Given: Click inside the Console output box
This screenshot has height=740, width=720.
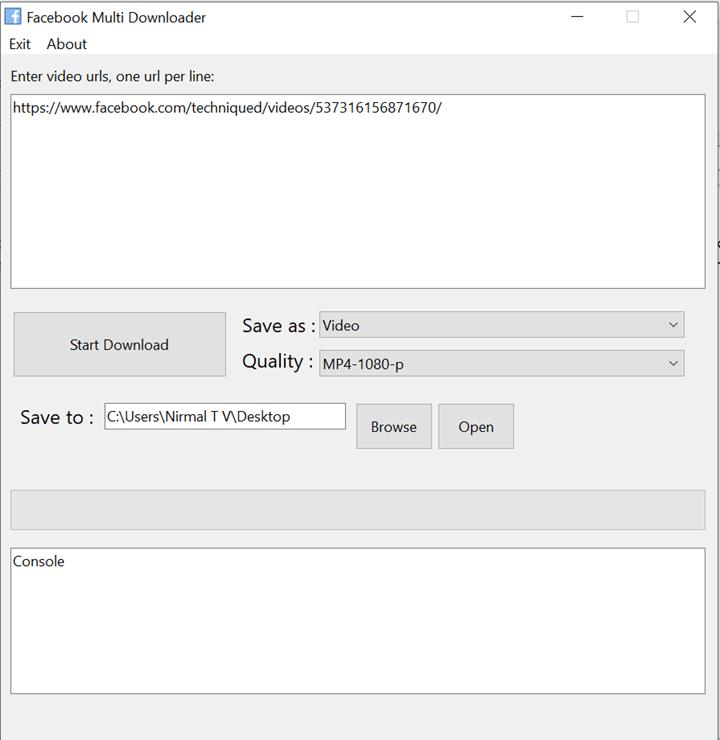Looking at the screenshot, I should tap(358, 621).
